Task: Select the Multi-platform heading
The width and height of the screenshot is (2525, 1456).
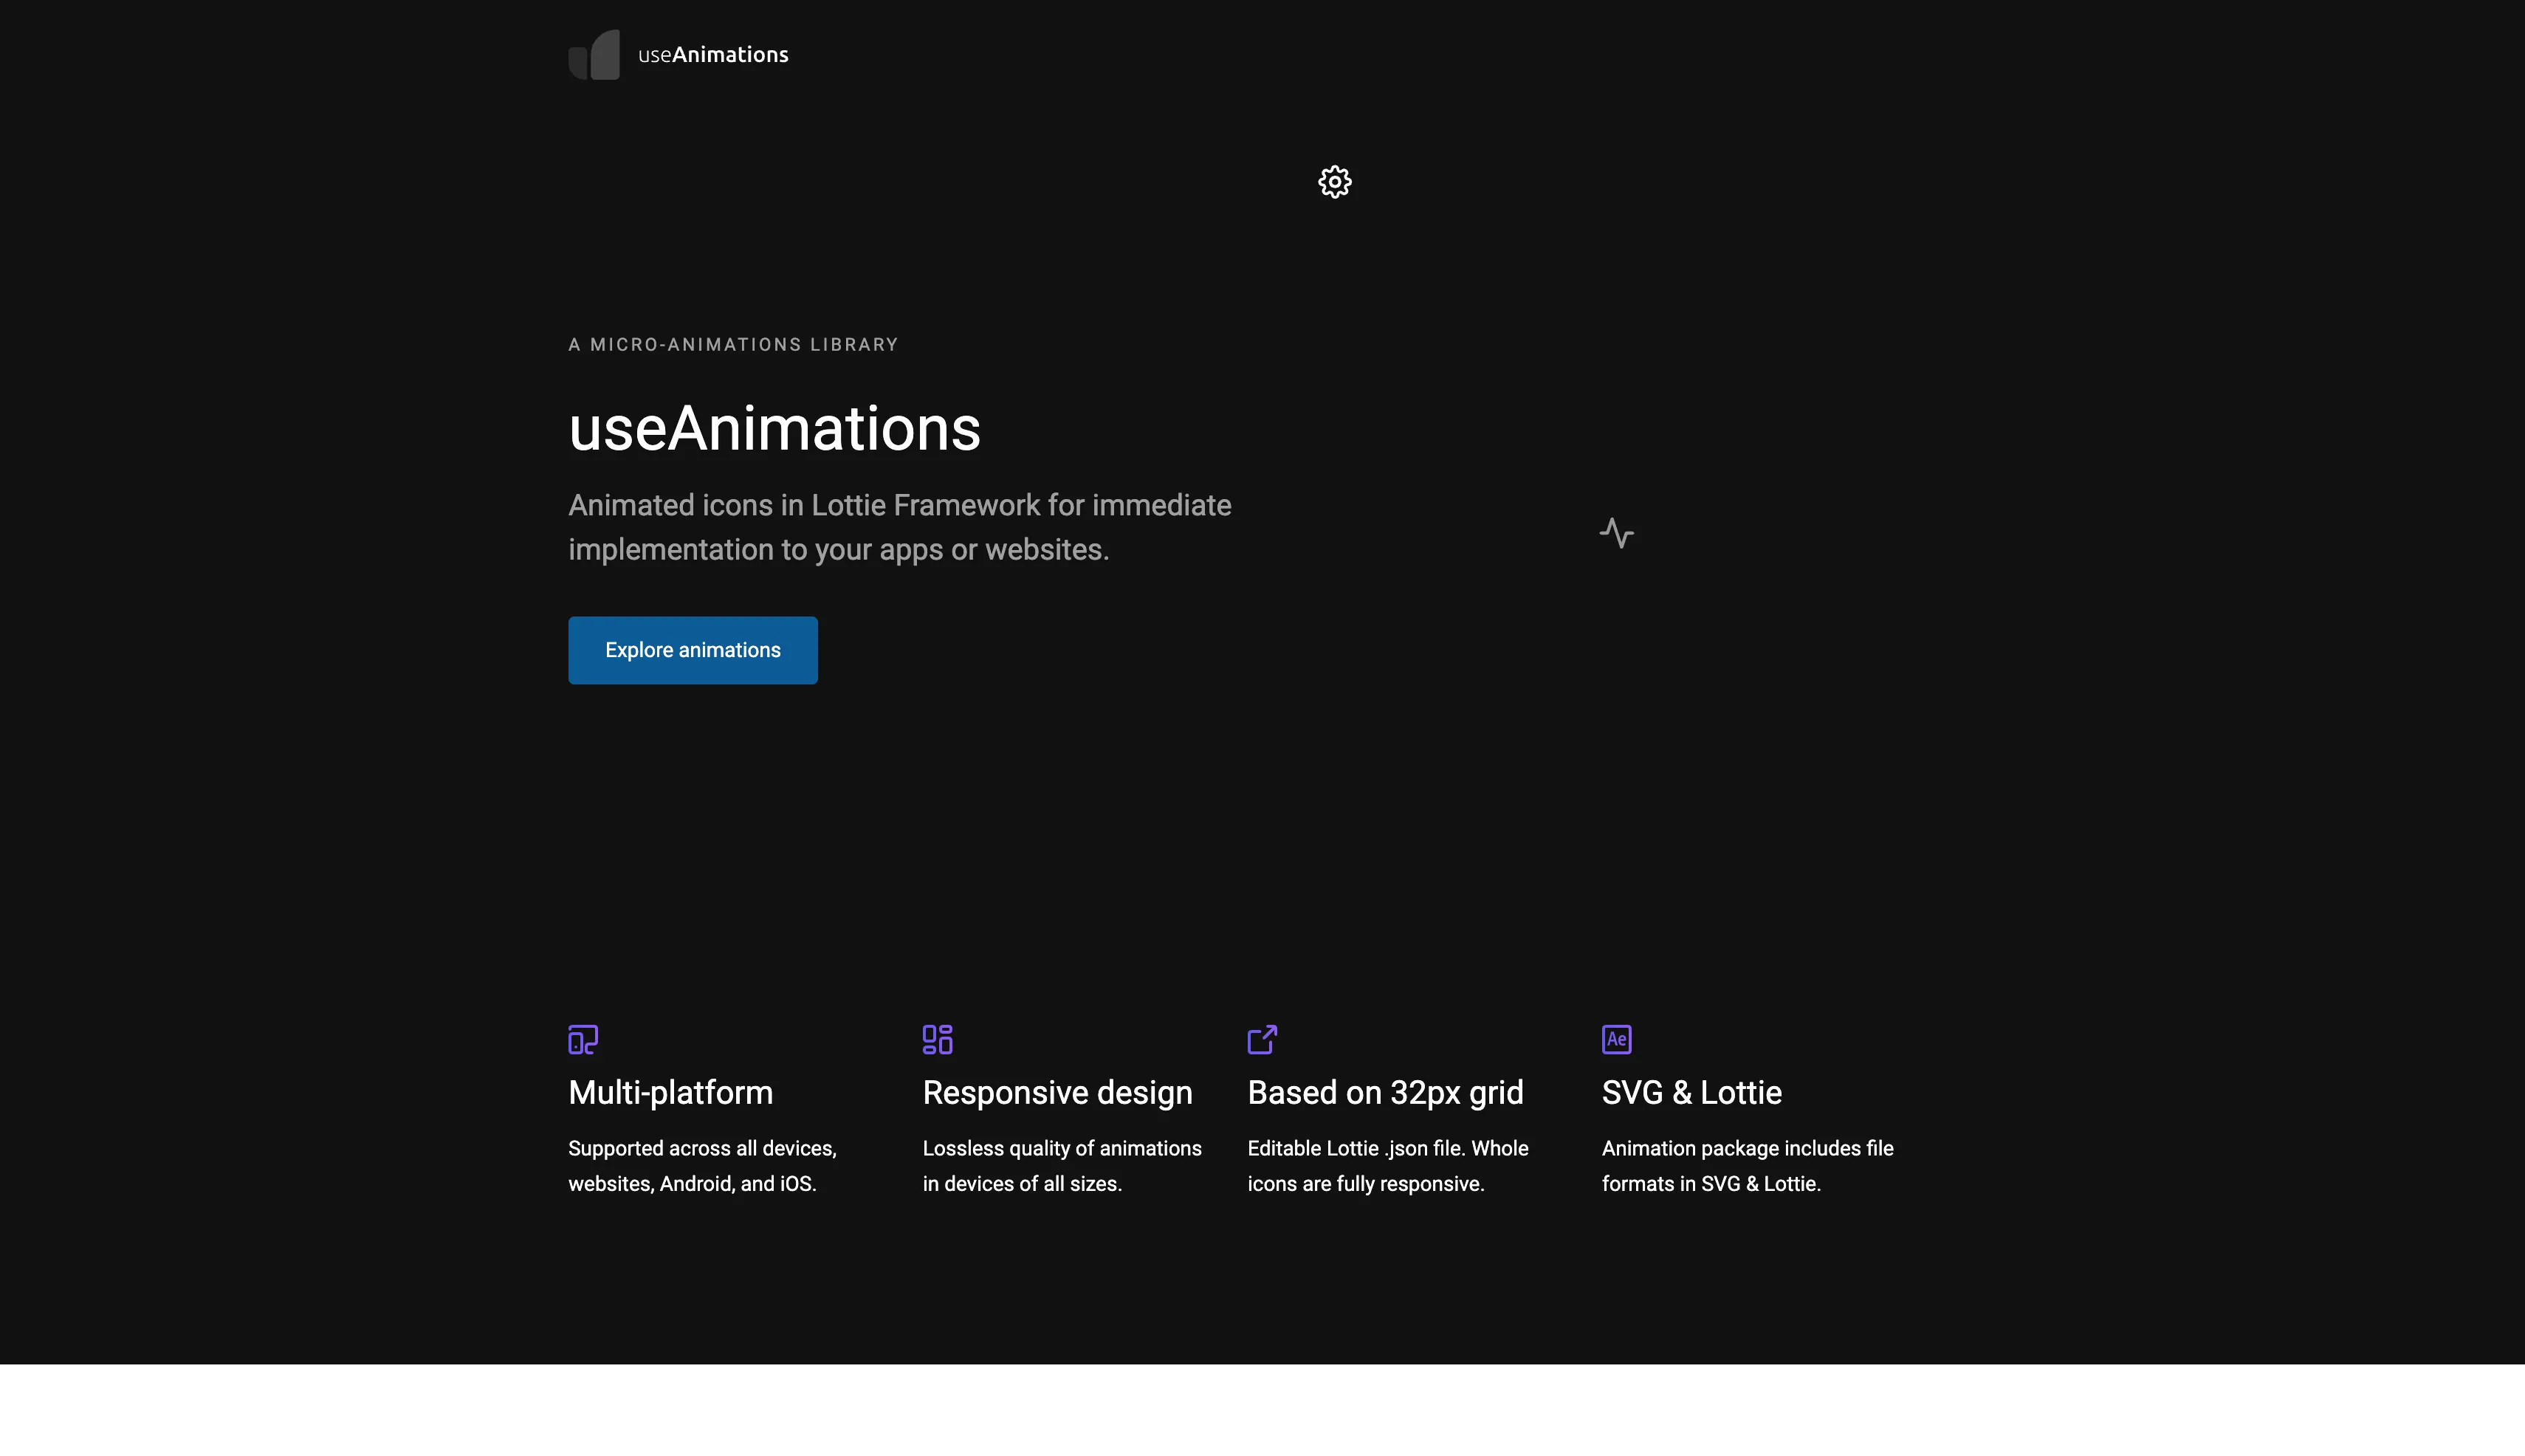Action: 670,1092
